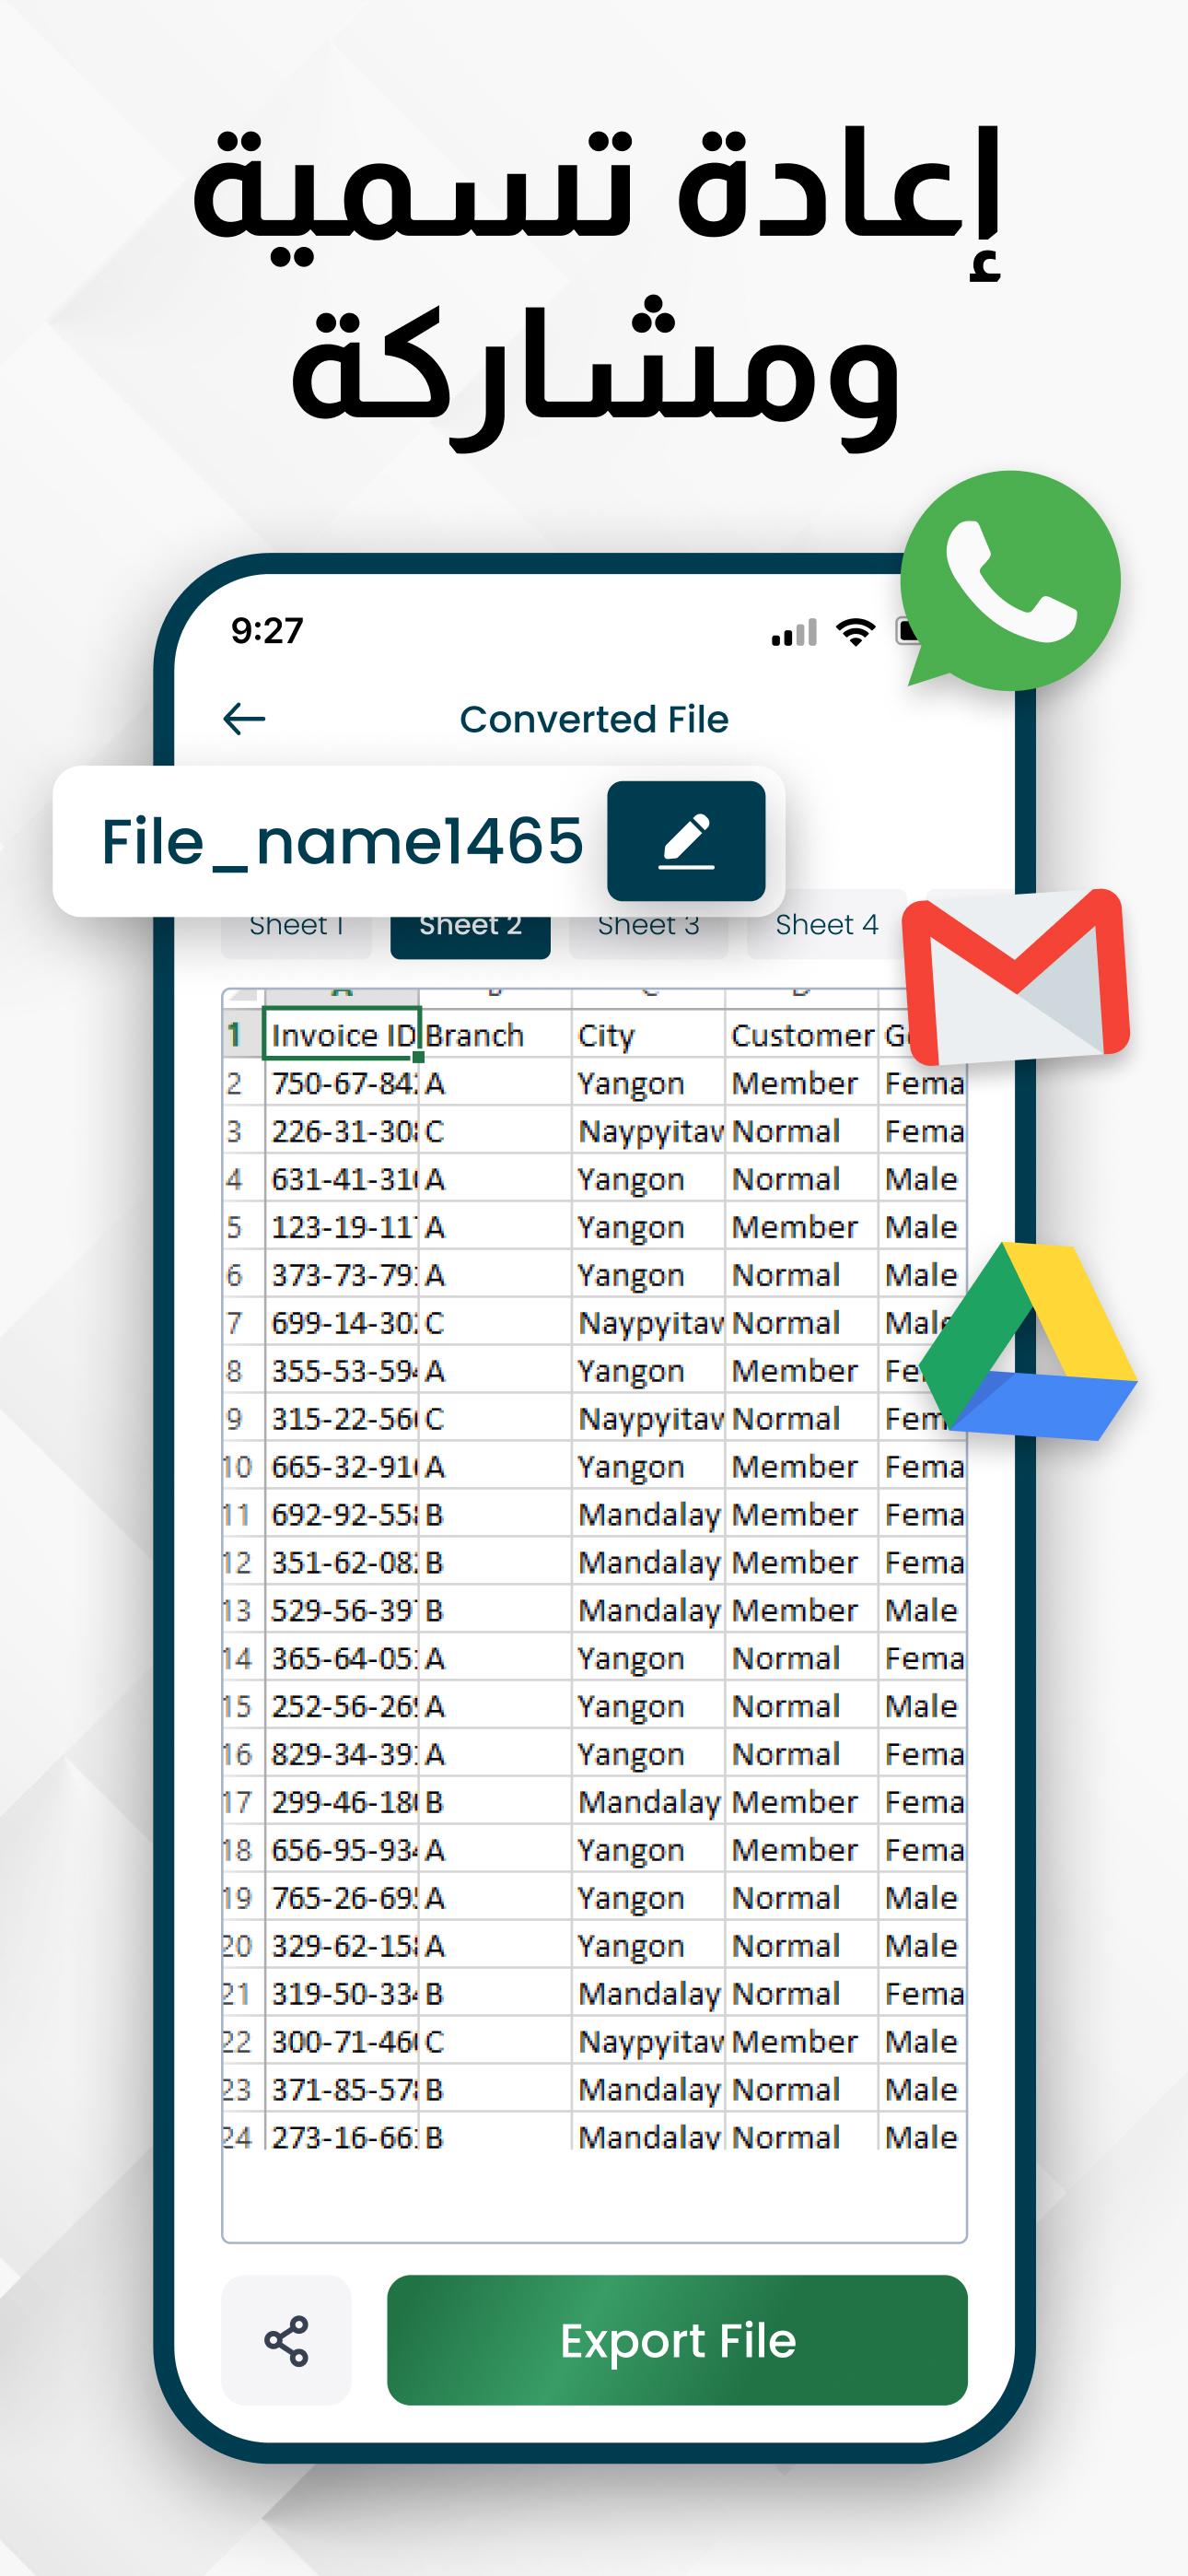
Task: Click the Export File button
Action: (x=677, y=2340)
